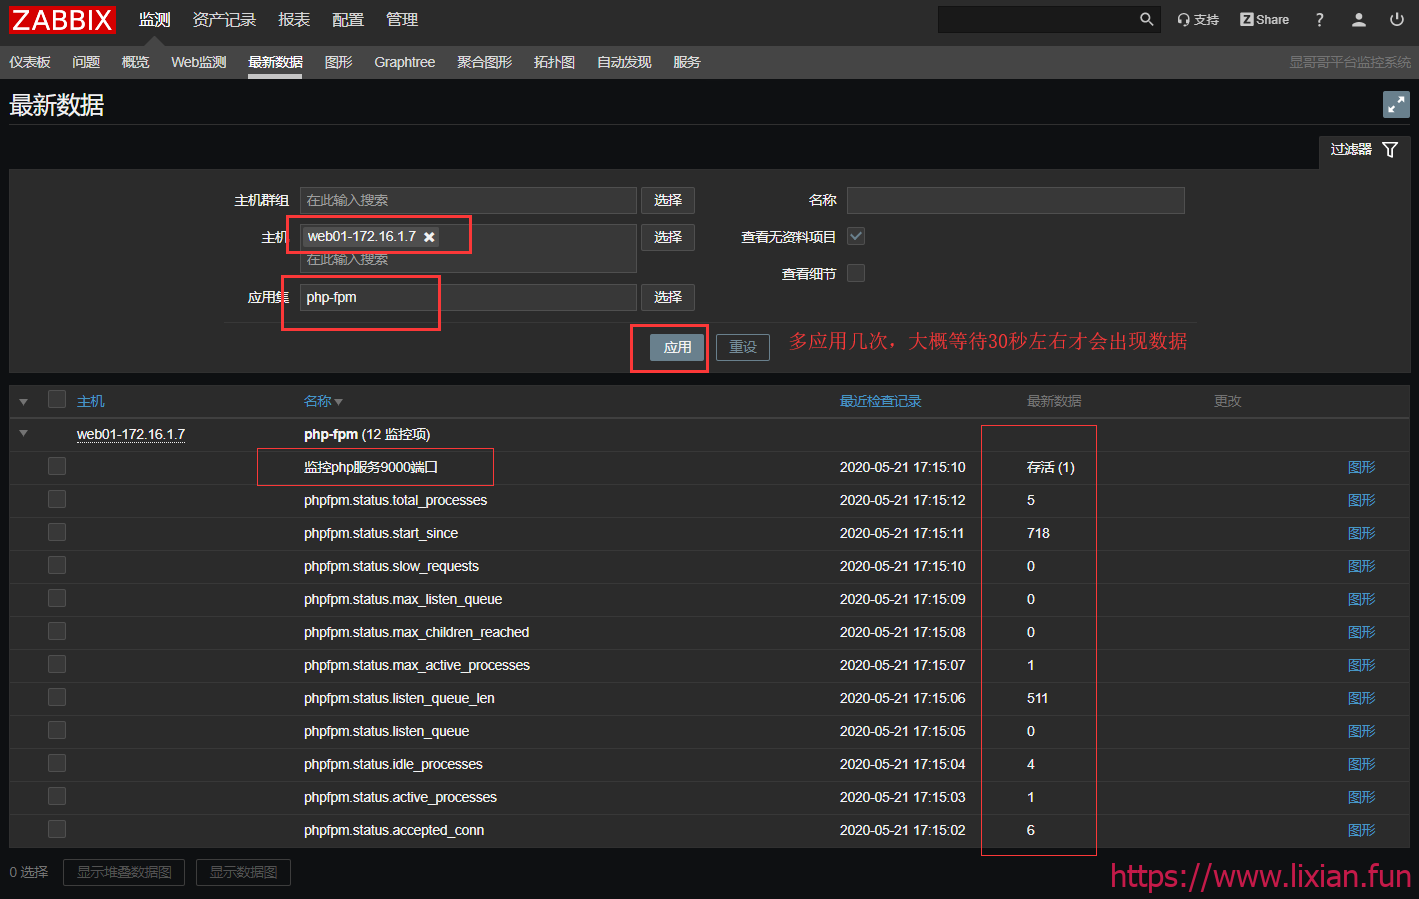This screenshot has height=899, width=1419.
Task: Check the 监控php服务9000端口 row checkbox
Action: (x=57, y=466)
